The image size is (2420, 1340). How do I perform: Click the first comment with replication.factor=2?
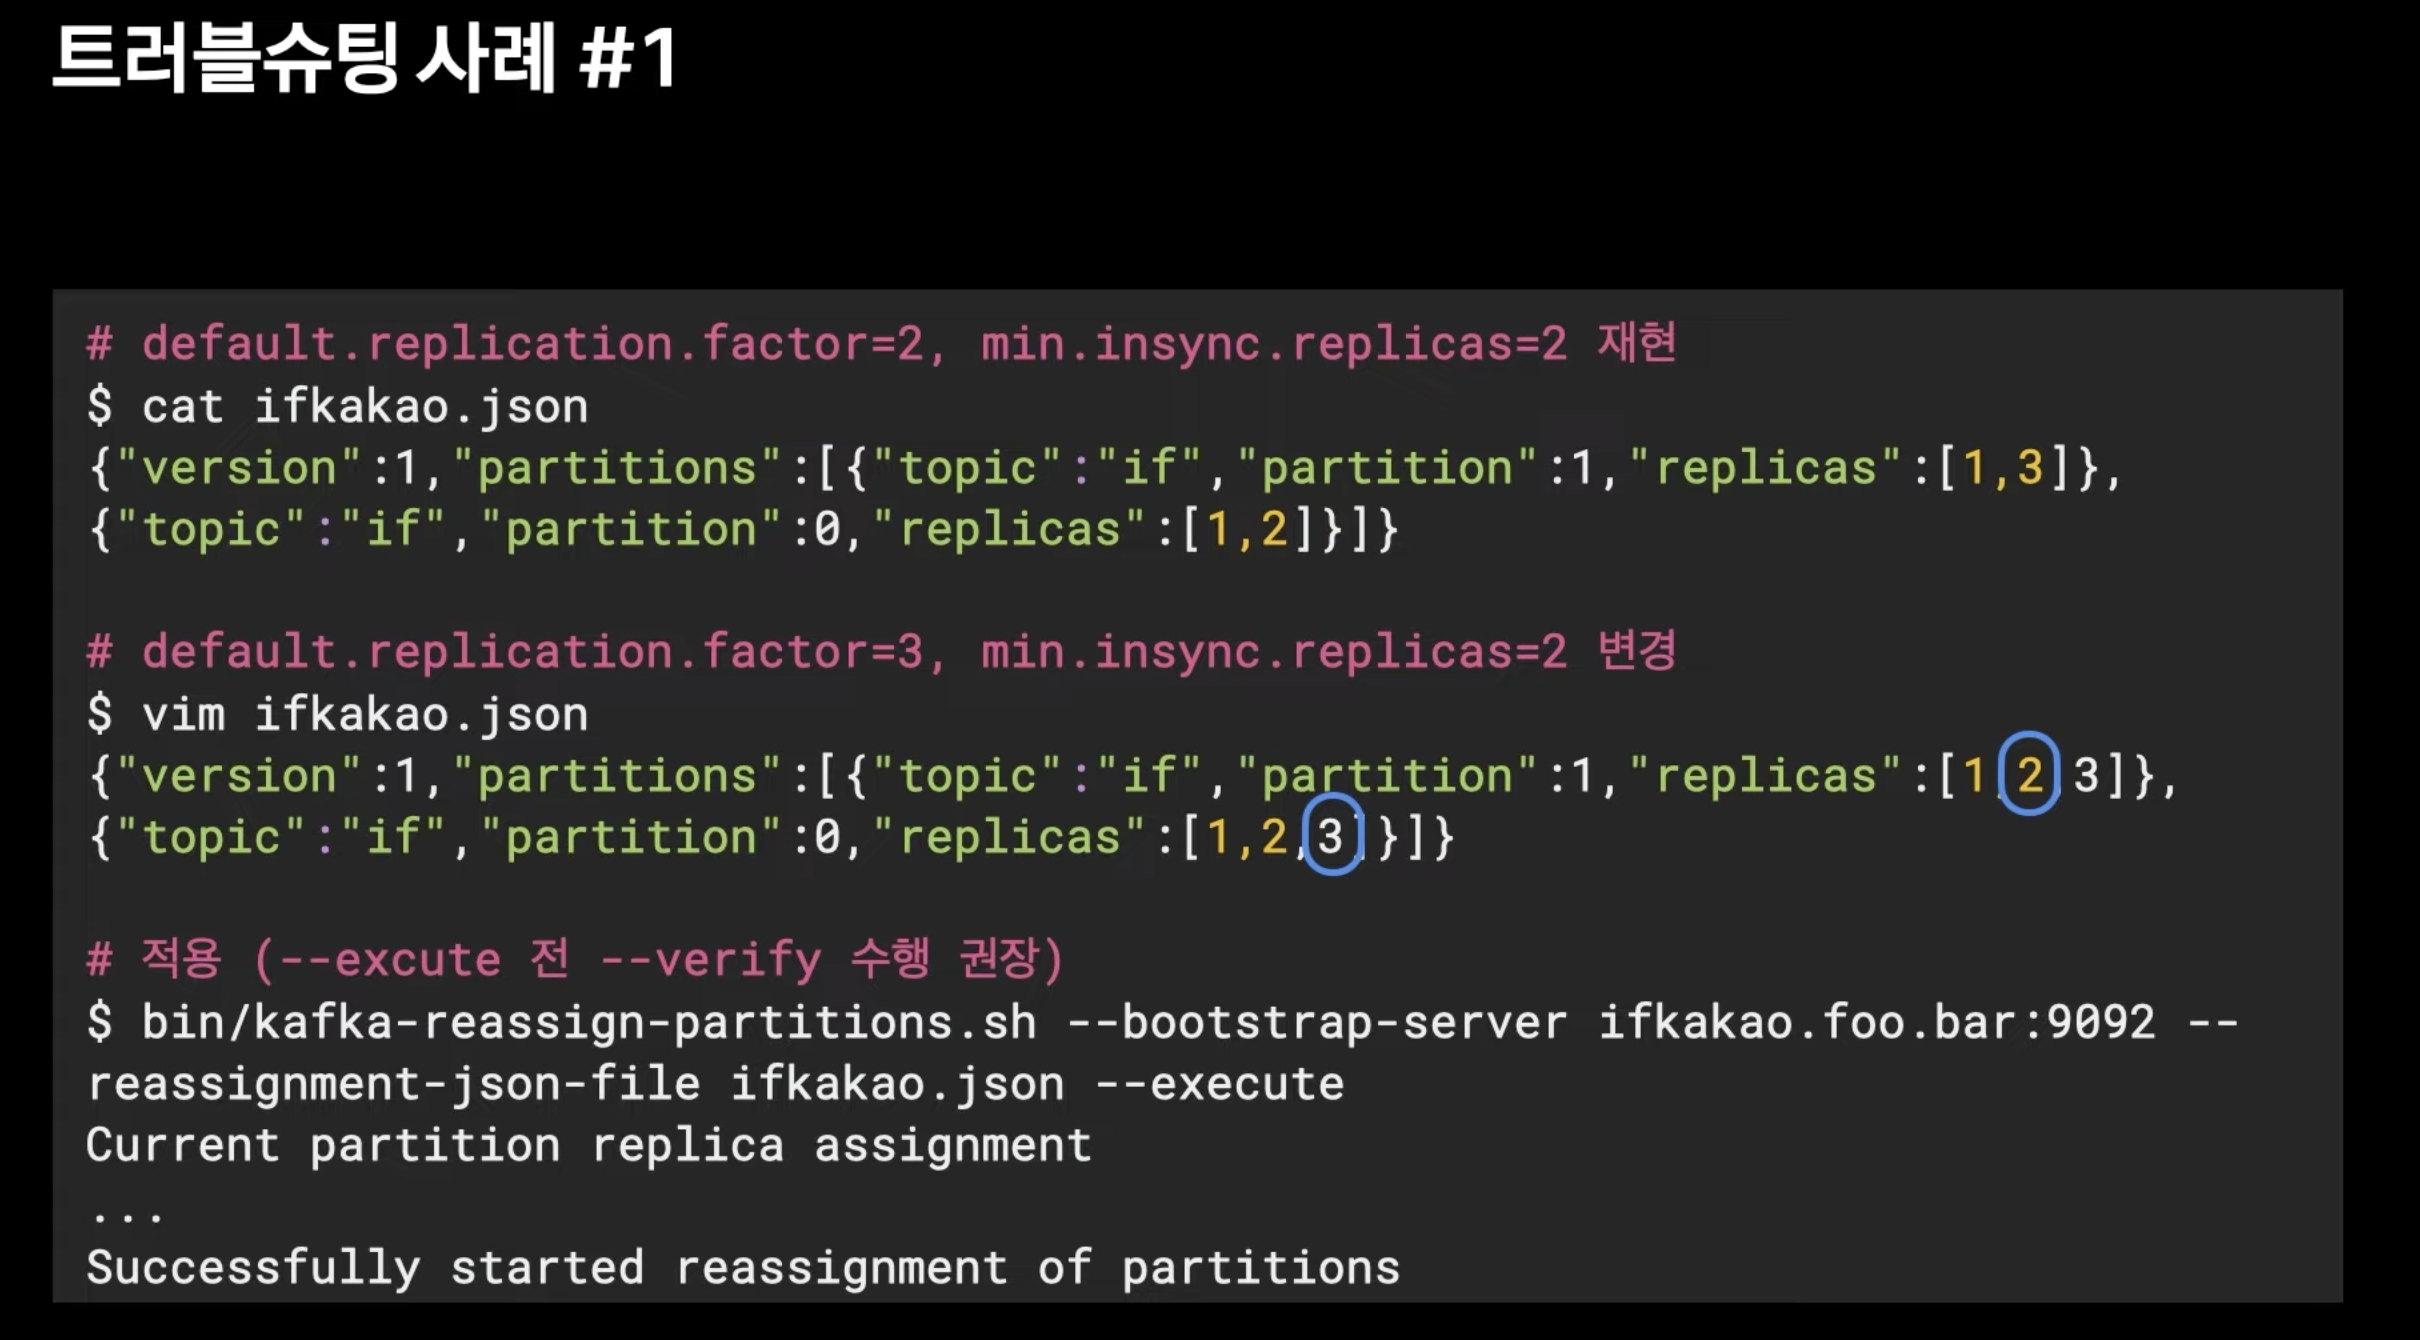pos(880,344)
